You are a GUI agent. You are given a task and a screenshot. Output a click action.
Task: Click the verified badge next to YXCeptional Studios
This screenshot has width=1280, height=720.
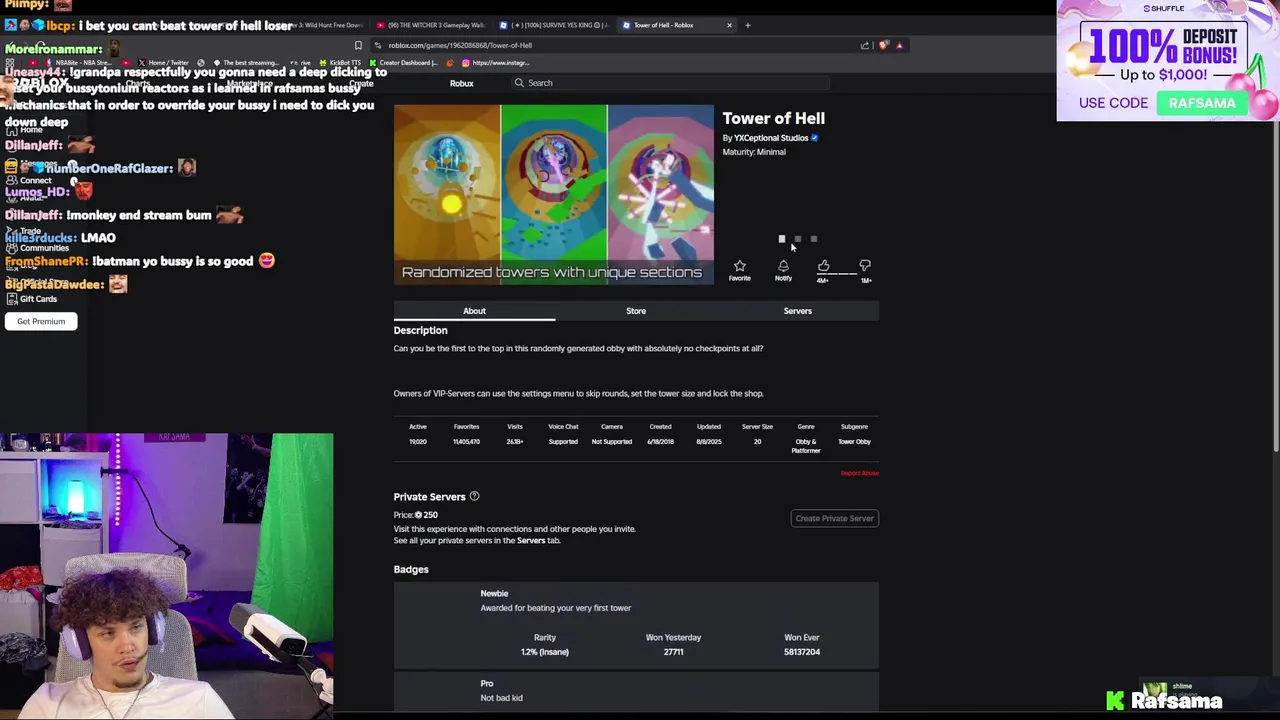click(814, 138)
